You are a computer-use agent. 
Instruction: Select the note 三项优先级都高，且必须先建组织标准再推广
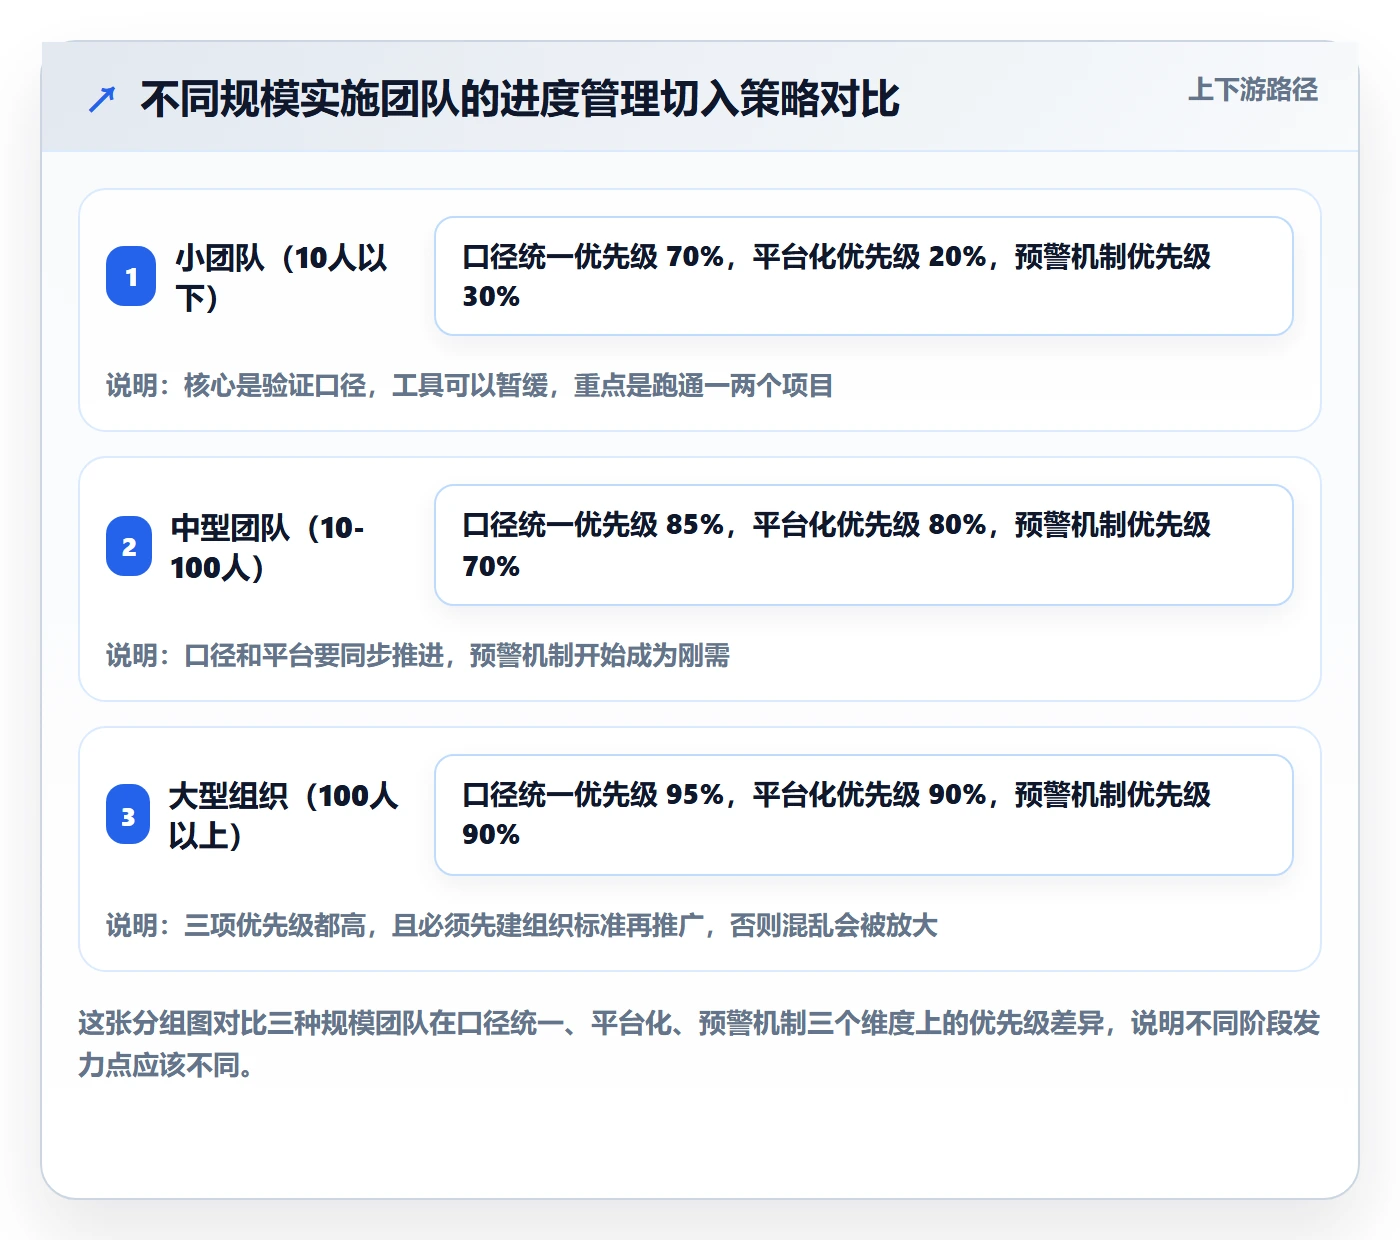pyautogui.click(x=522, y=926)
